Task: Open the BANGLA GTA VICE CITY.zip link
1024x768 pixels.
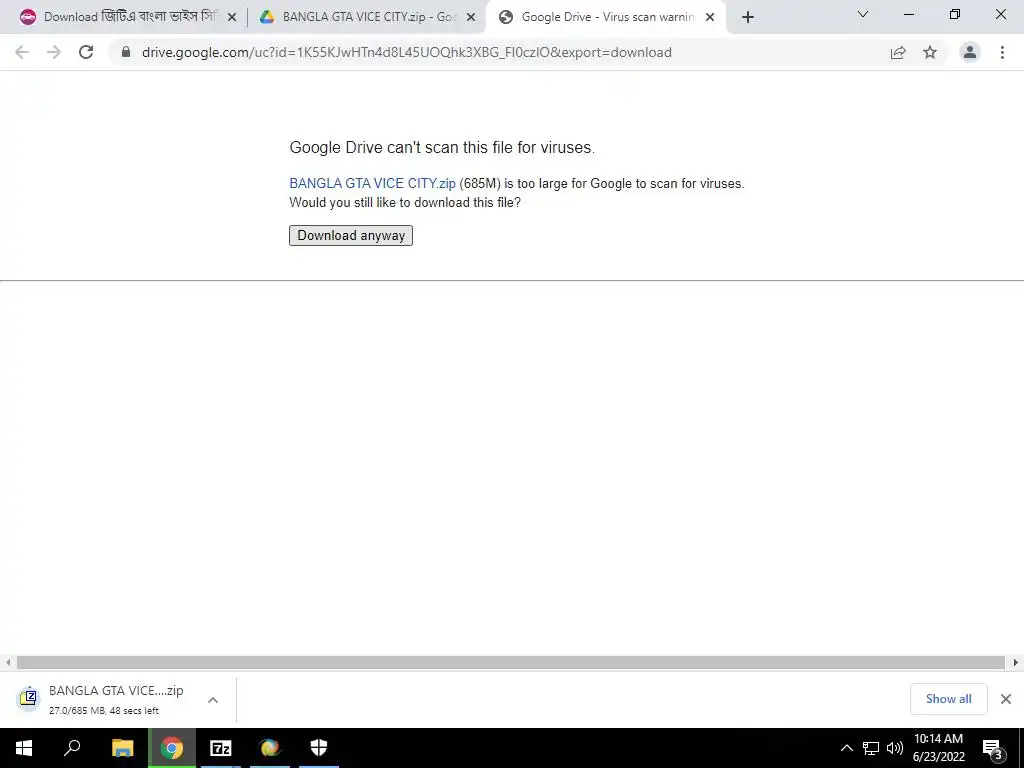Action: (372, 184)
